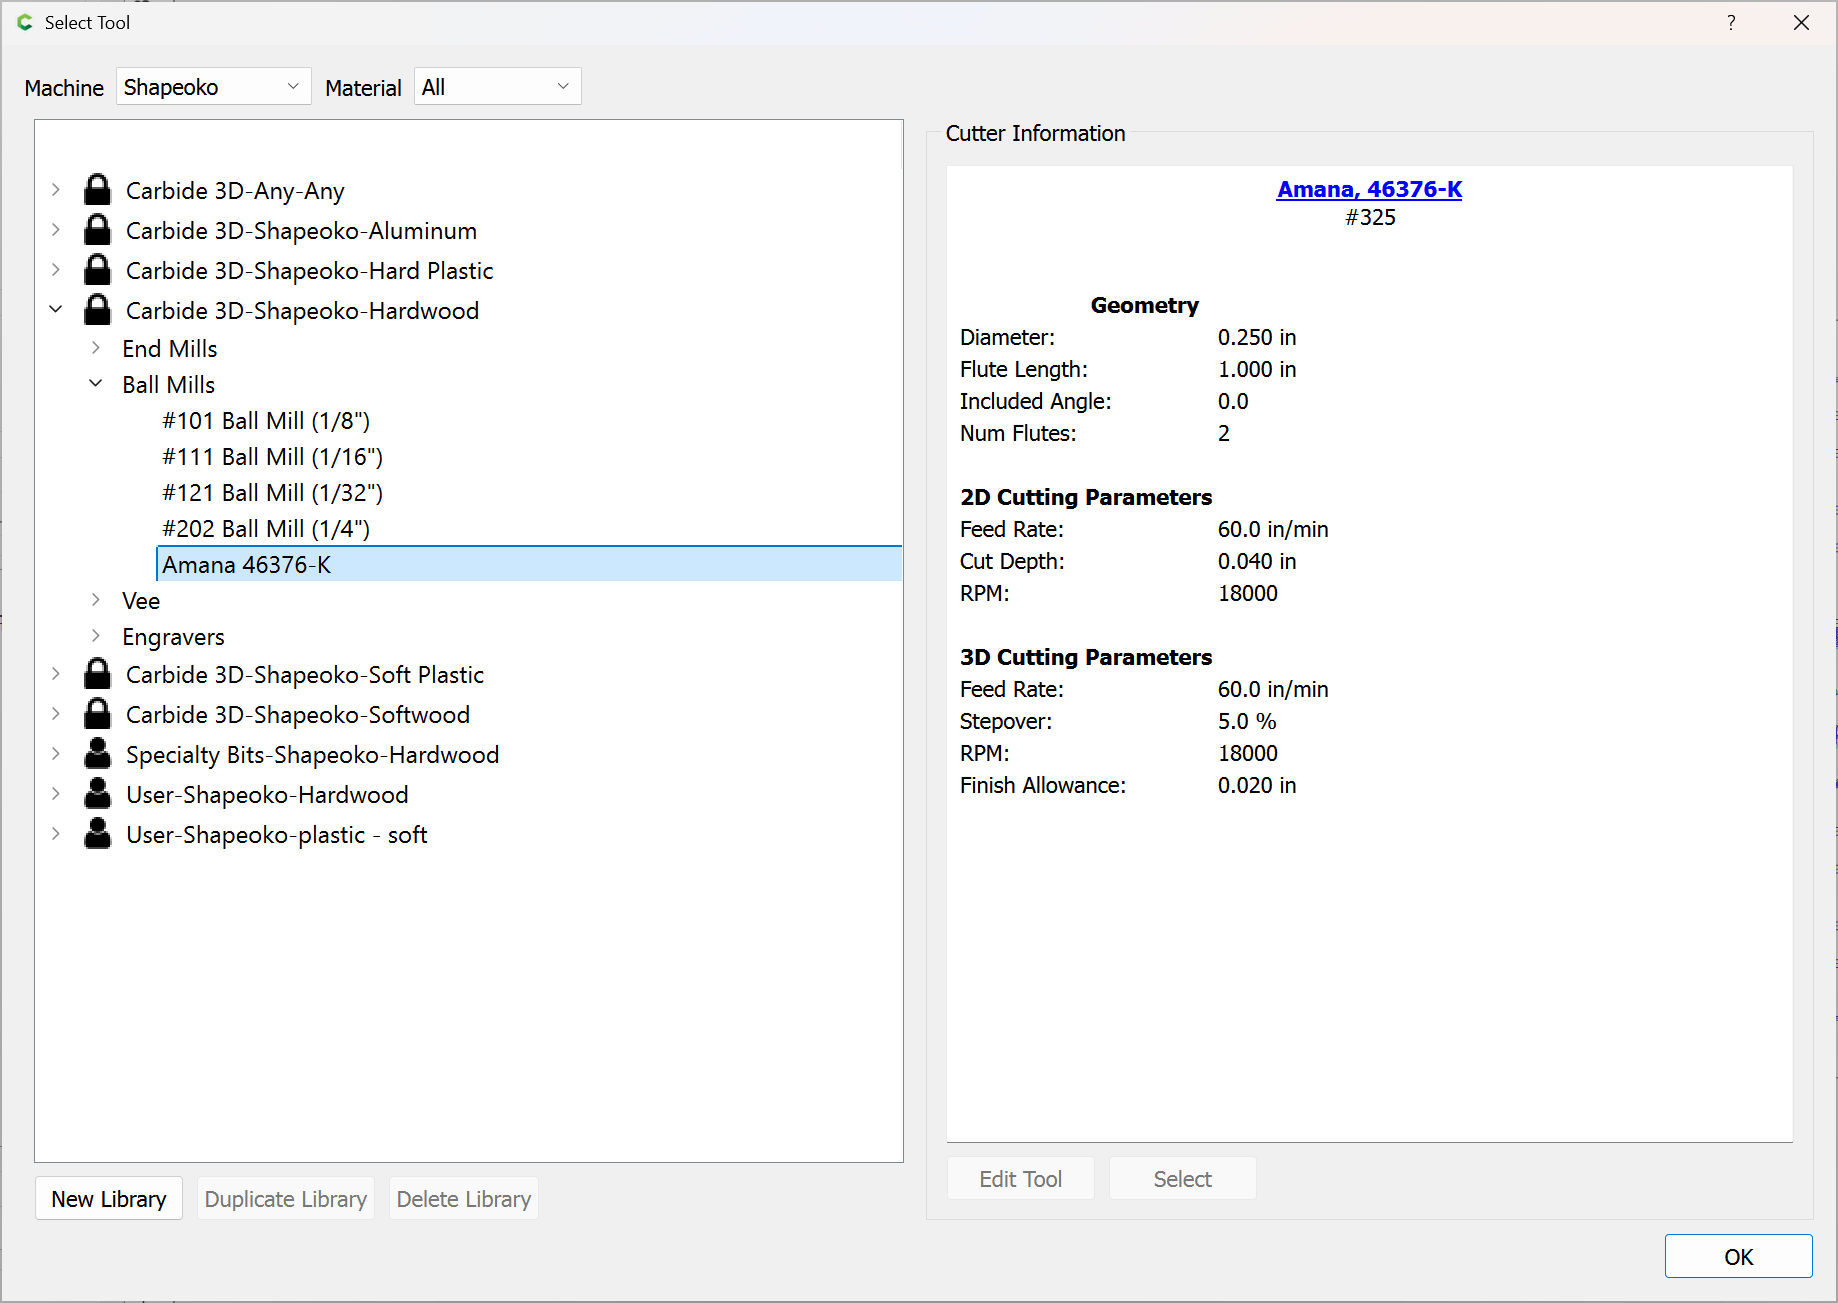The height and width of the screenshot is (1303, 1838).
Task: Expand the Carbide 3D-Shapeoko-Aluminum library
Action: click(56, 230)
